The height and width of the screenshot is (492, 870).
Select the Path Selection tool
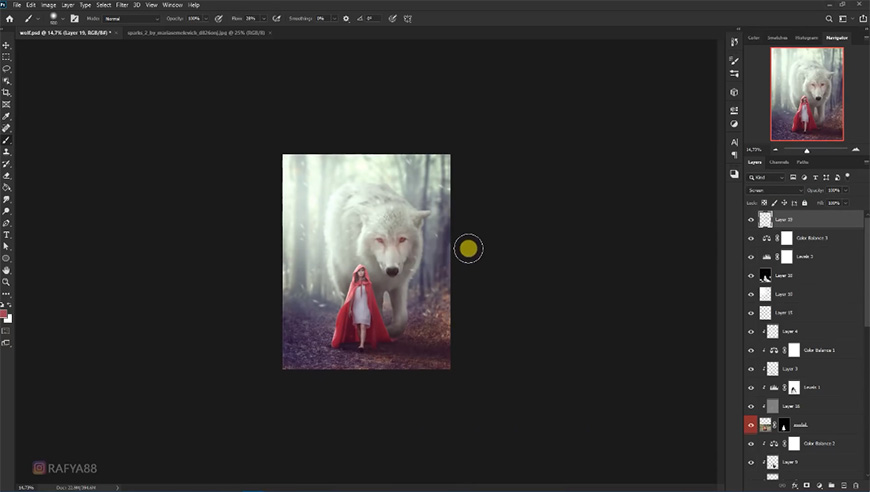click(x=6, y=247)
